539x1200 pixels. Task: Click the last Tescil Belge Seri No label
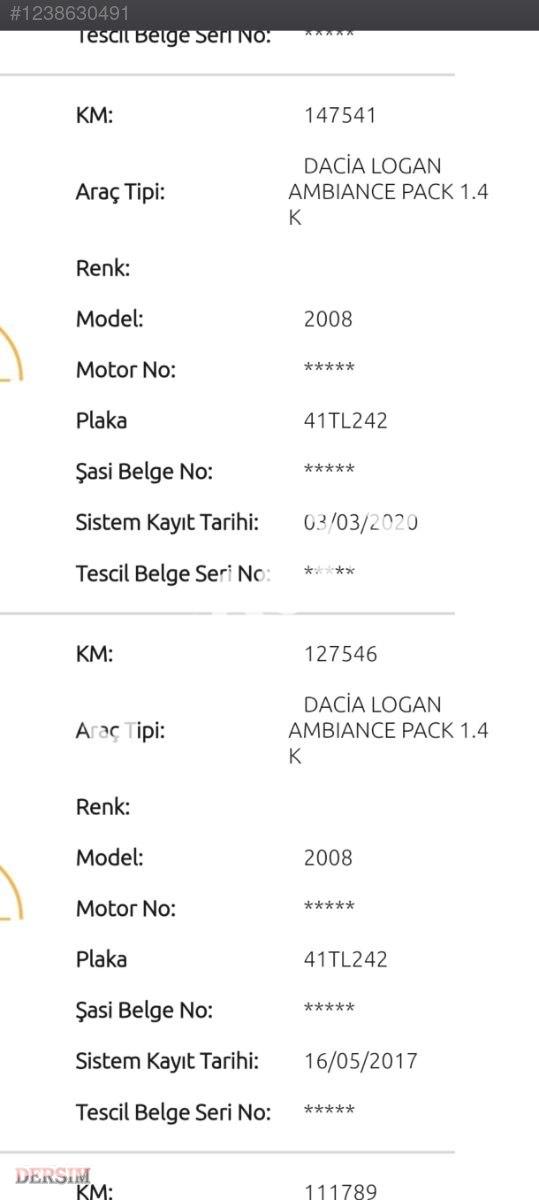point(173,1112)
